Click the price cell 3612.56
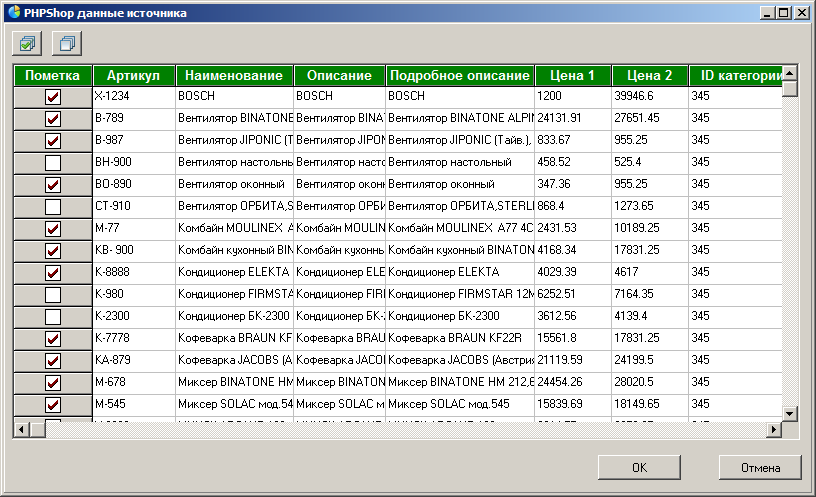The width and height of the screenshot is (816, 497). click(572, 316)
